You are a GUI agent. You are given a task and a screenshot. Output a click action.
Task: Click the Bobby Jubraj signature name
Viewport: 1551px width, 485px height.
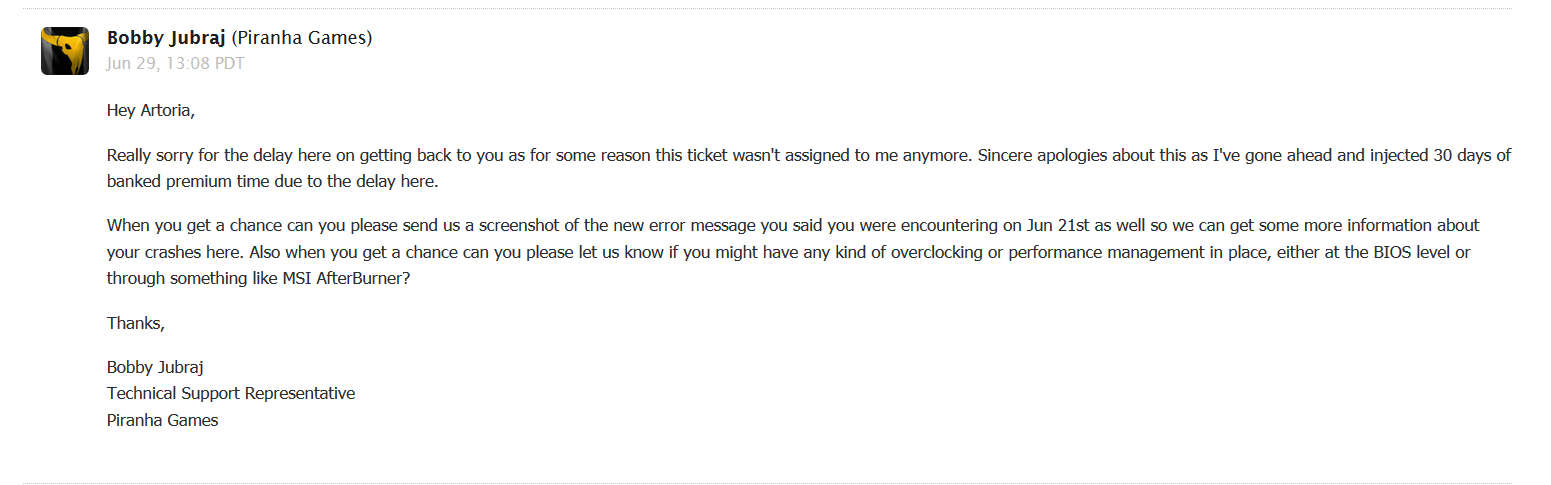click(156, 367)
